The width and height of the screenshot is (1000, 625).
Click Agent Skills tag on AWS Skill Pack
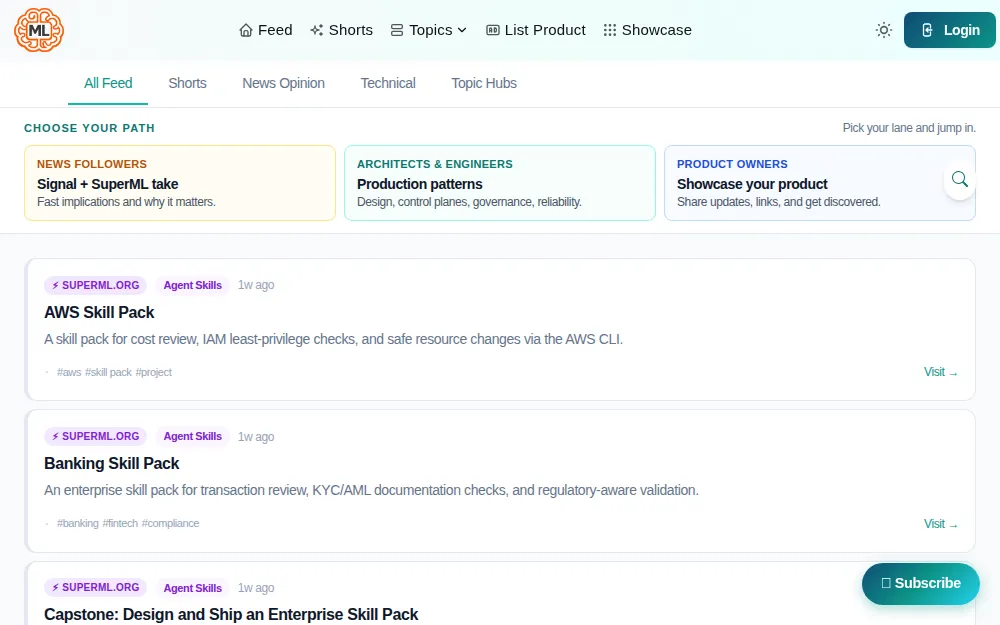[193, 285]
